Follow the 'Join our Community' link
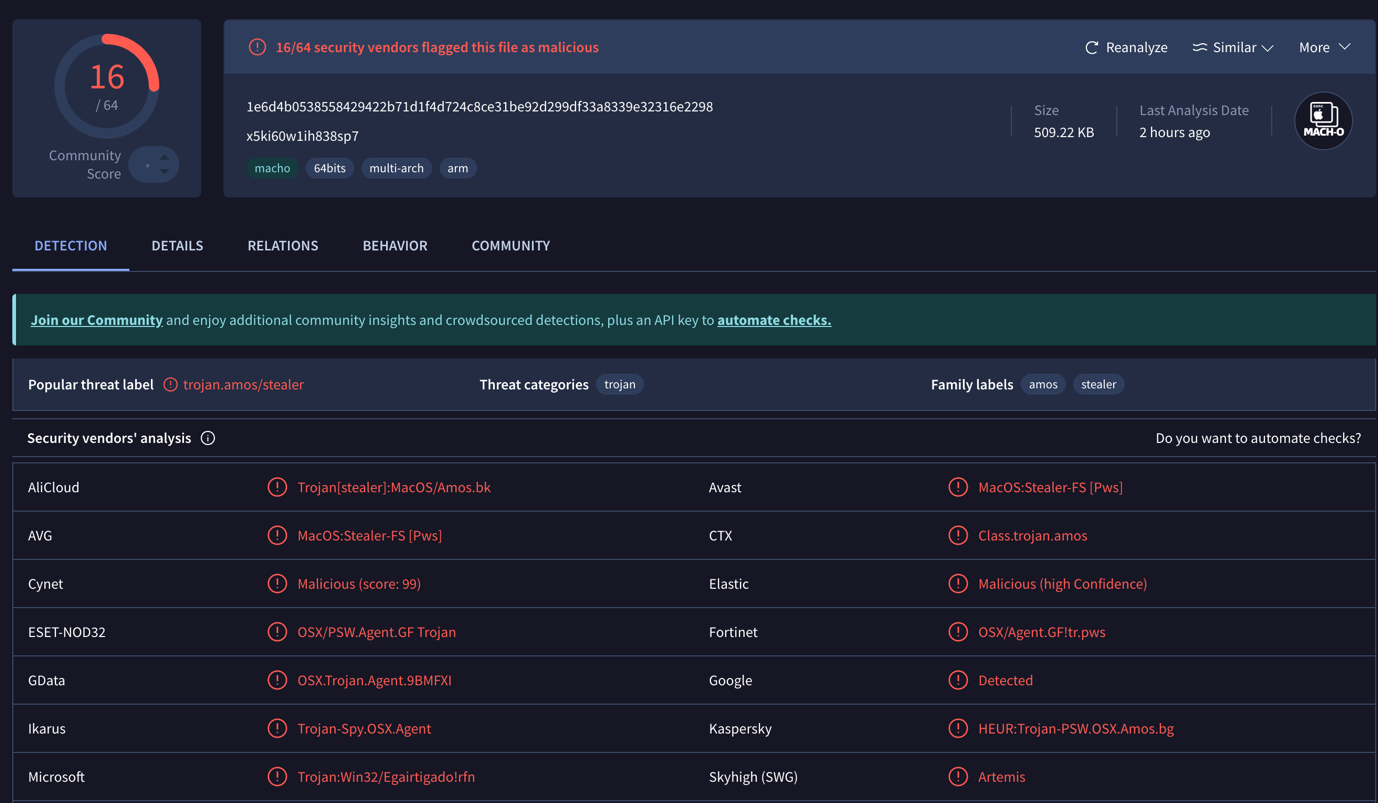 [x=97, y=320]
